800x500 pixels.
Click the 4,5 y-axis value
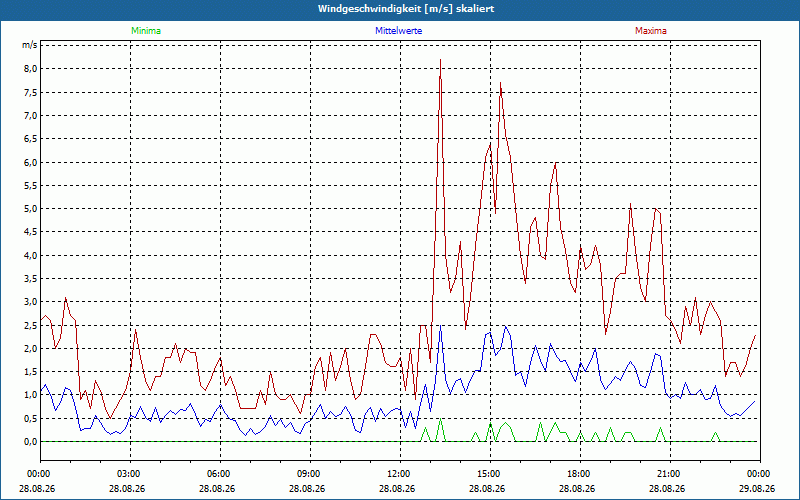tap(31, 232)
